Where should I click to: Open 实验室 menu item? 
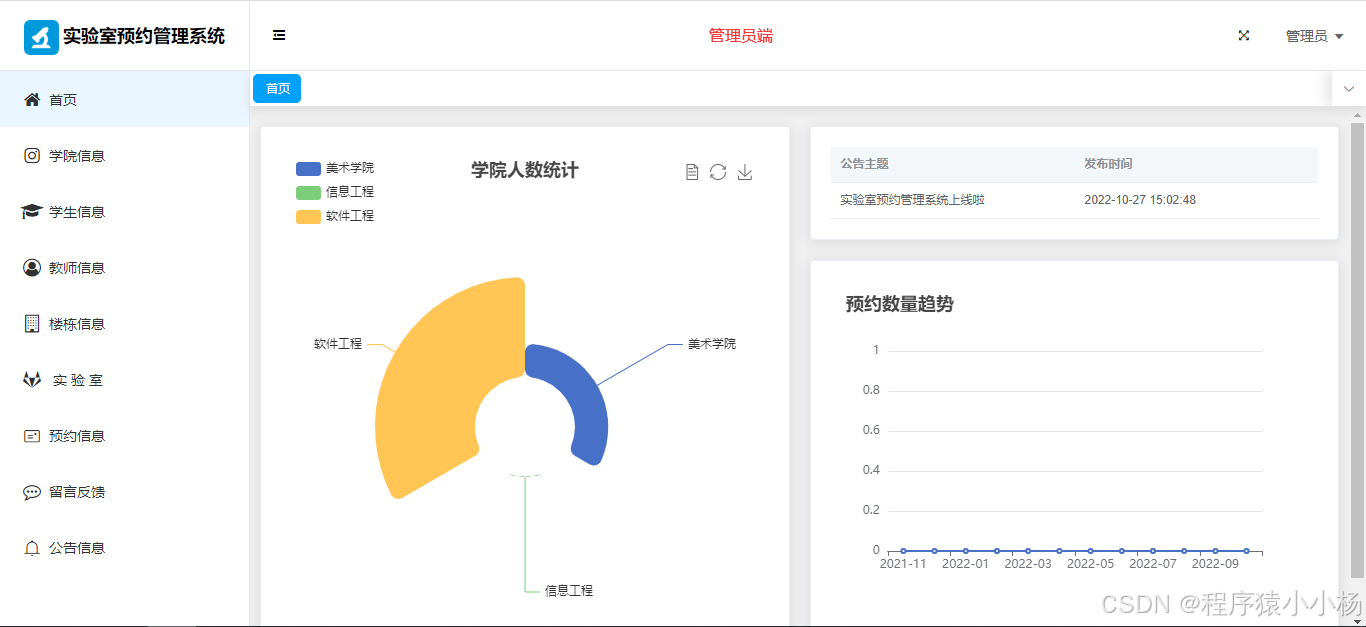(124, 380)
